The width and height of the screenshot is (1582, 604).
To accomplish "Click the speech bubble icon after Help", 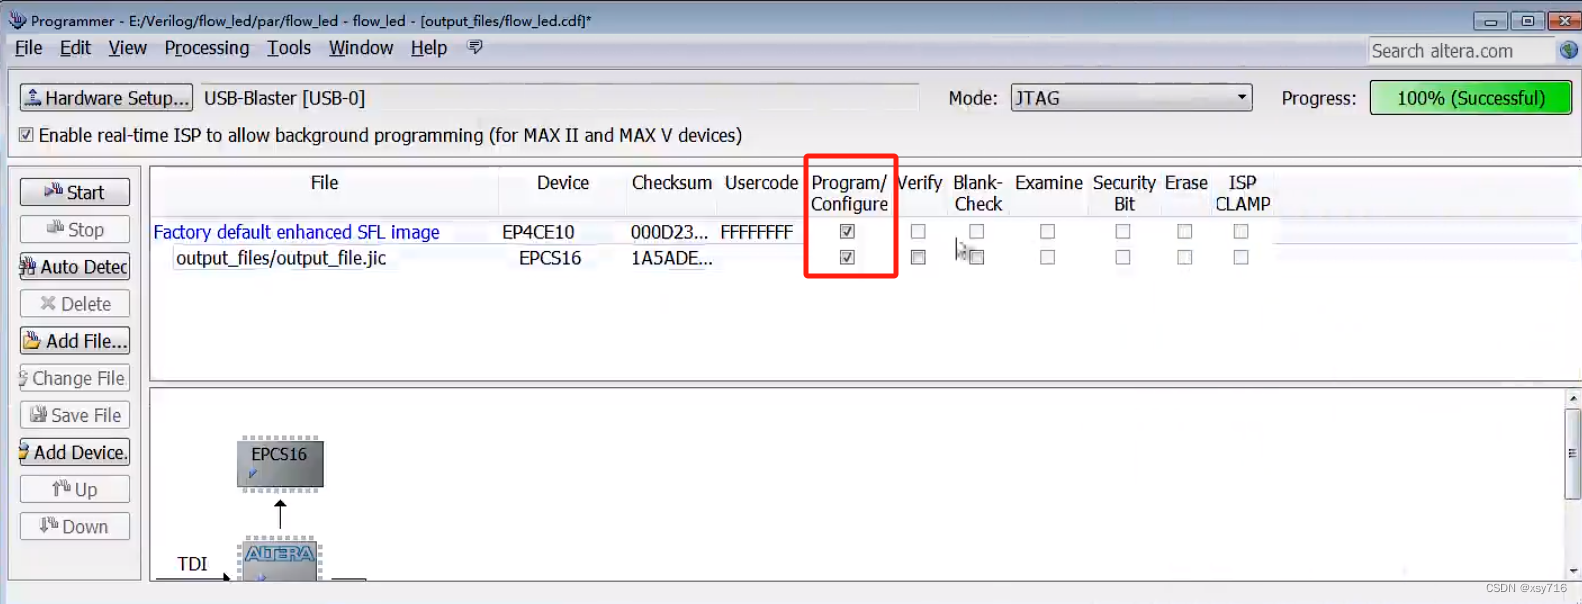I will (x=475, y=47).
